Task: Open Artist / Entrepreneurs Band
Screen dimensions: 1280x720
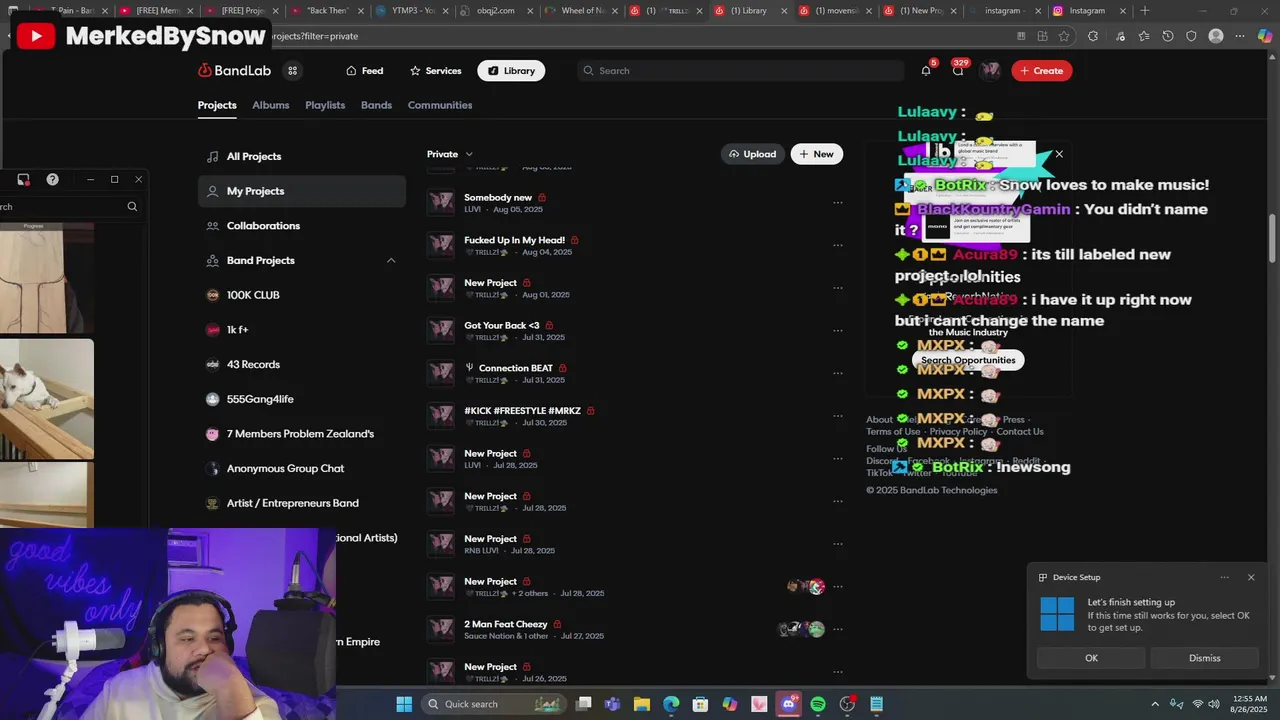Action: [x=292, y=503]
